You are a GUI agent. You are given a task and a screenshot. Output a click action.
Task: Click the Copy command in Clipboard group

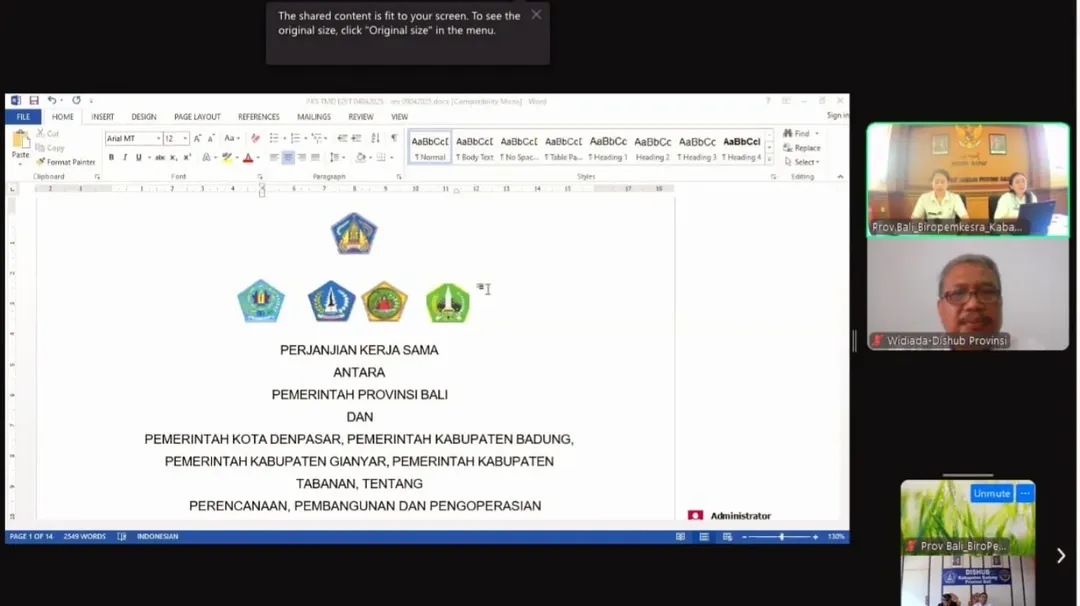tap(50, 148)
